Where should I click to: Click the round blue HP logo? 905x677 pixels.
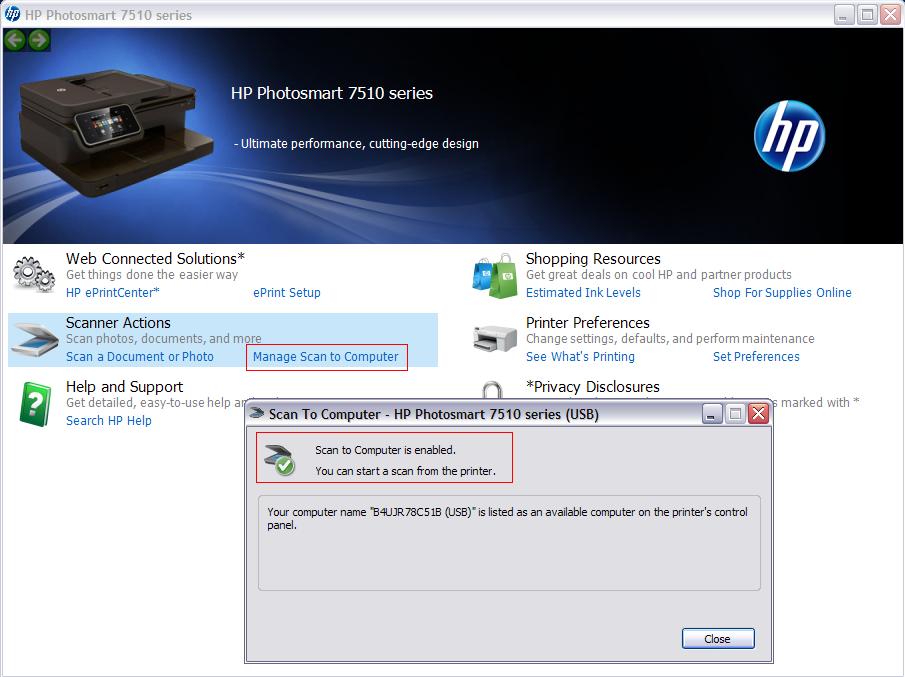(789, 136)
